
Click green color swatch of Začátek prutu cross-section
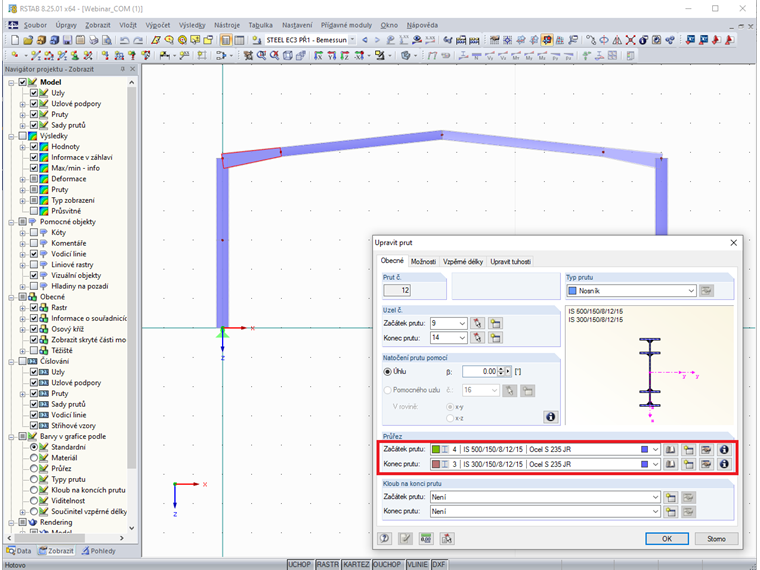coord(436,450)
